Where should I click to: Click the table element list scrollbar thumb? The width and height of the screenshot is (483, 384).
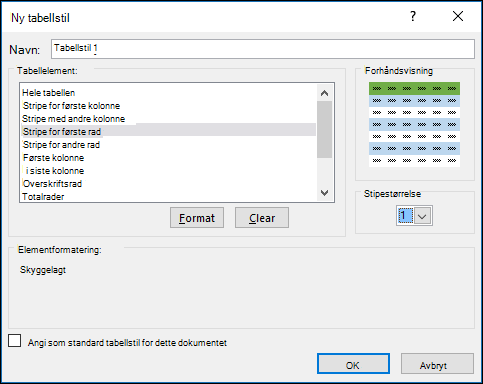tap(324, 129)
